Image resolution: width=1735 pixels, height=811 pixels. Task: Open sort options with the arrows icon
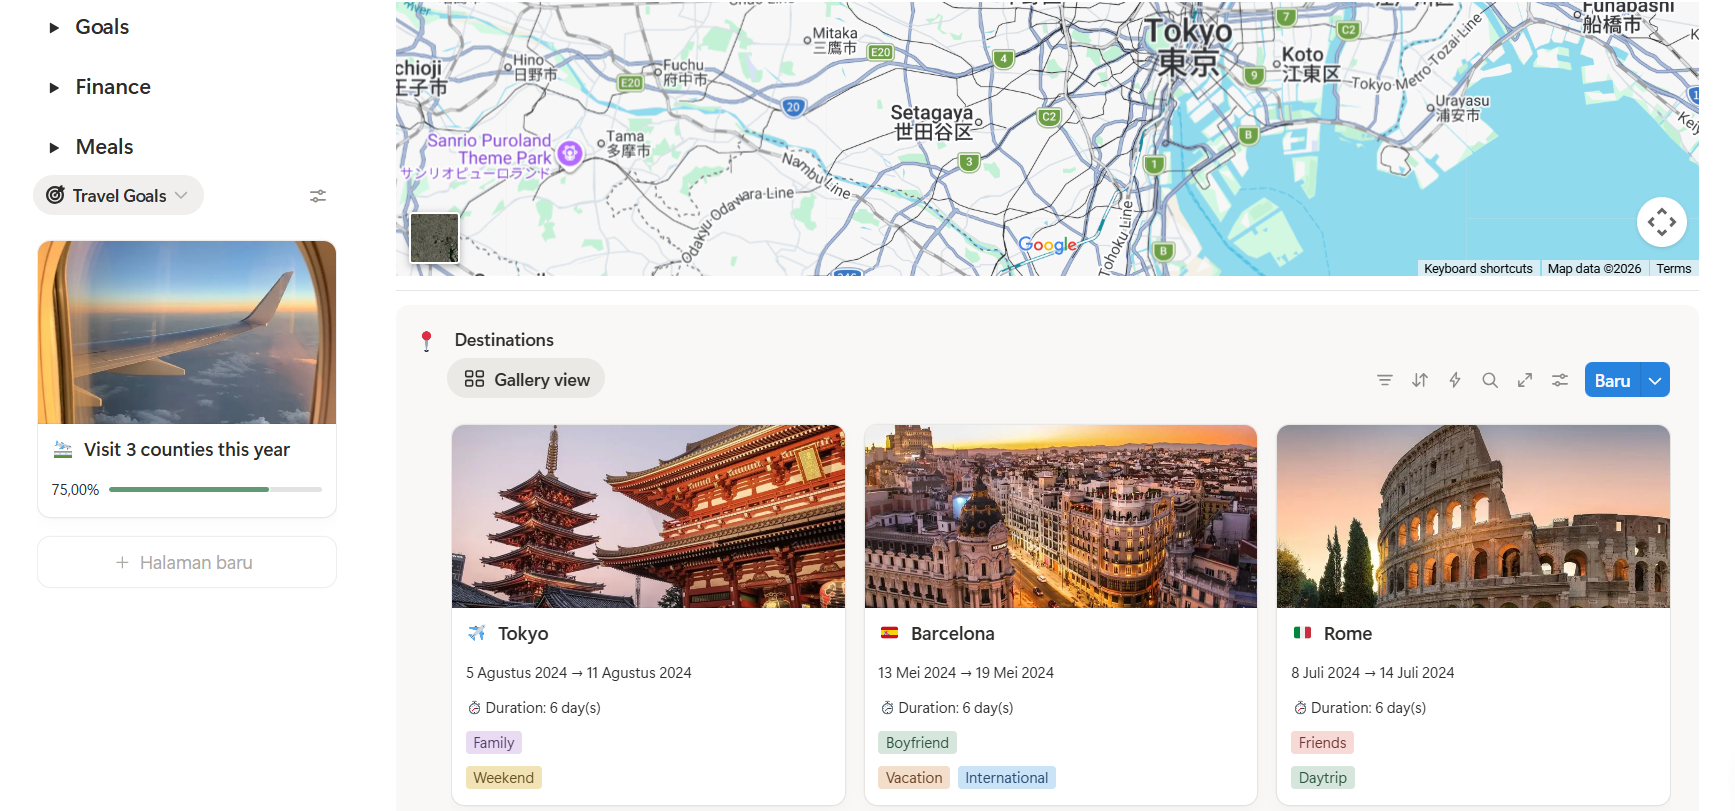coord(1420,380)
